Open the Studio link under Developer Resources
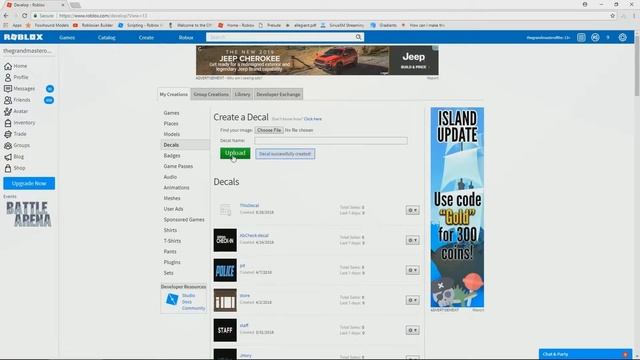The image size is (640, 360). 189,296
